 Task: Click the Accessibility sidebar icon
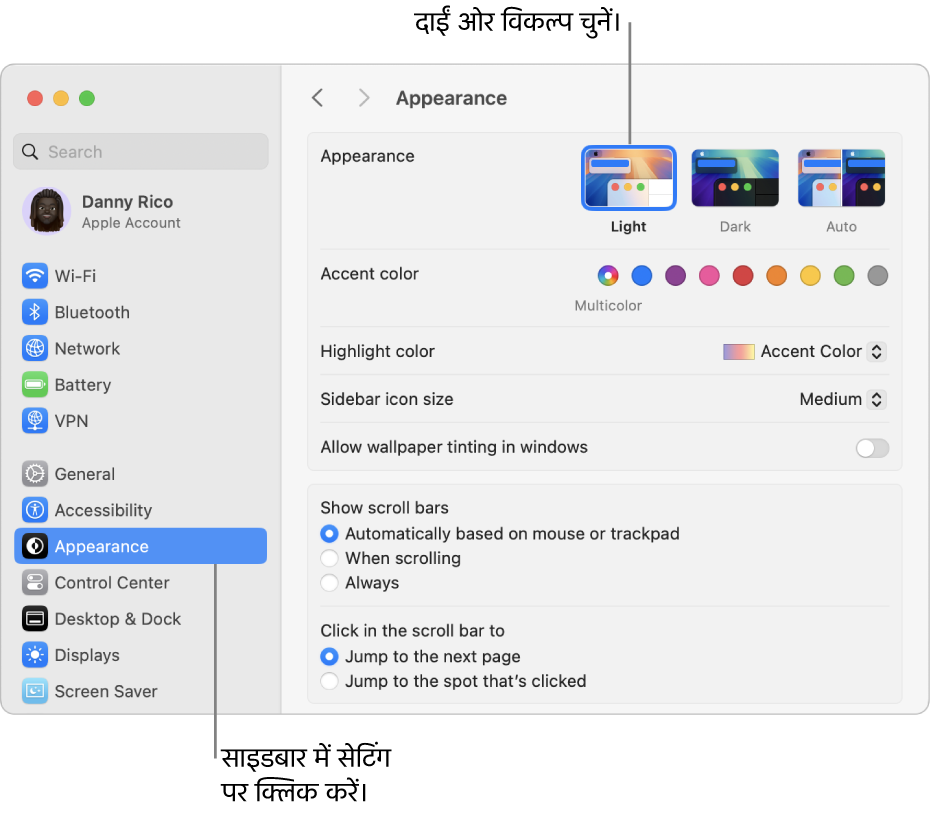(35, 509)
